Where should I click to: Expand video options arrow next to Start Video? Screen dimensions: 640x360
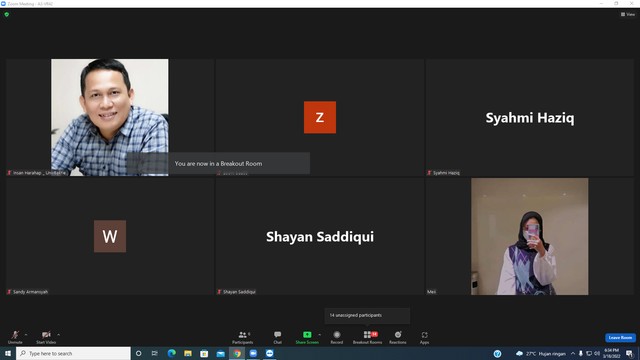click(x=59, y=335)
